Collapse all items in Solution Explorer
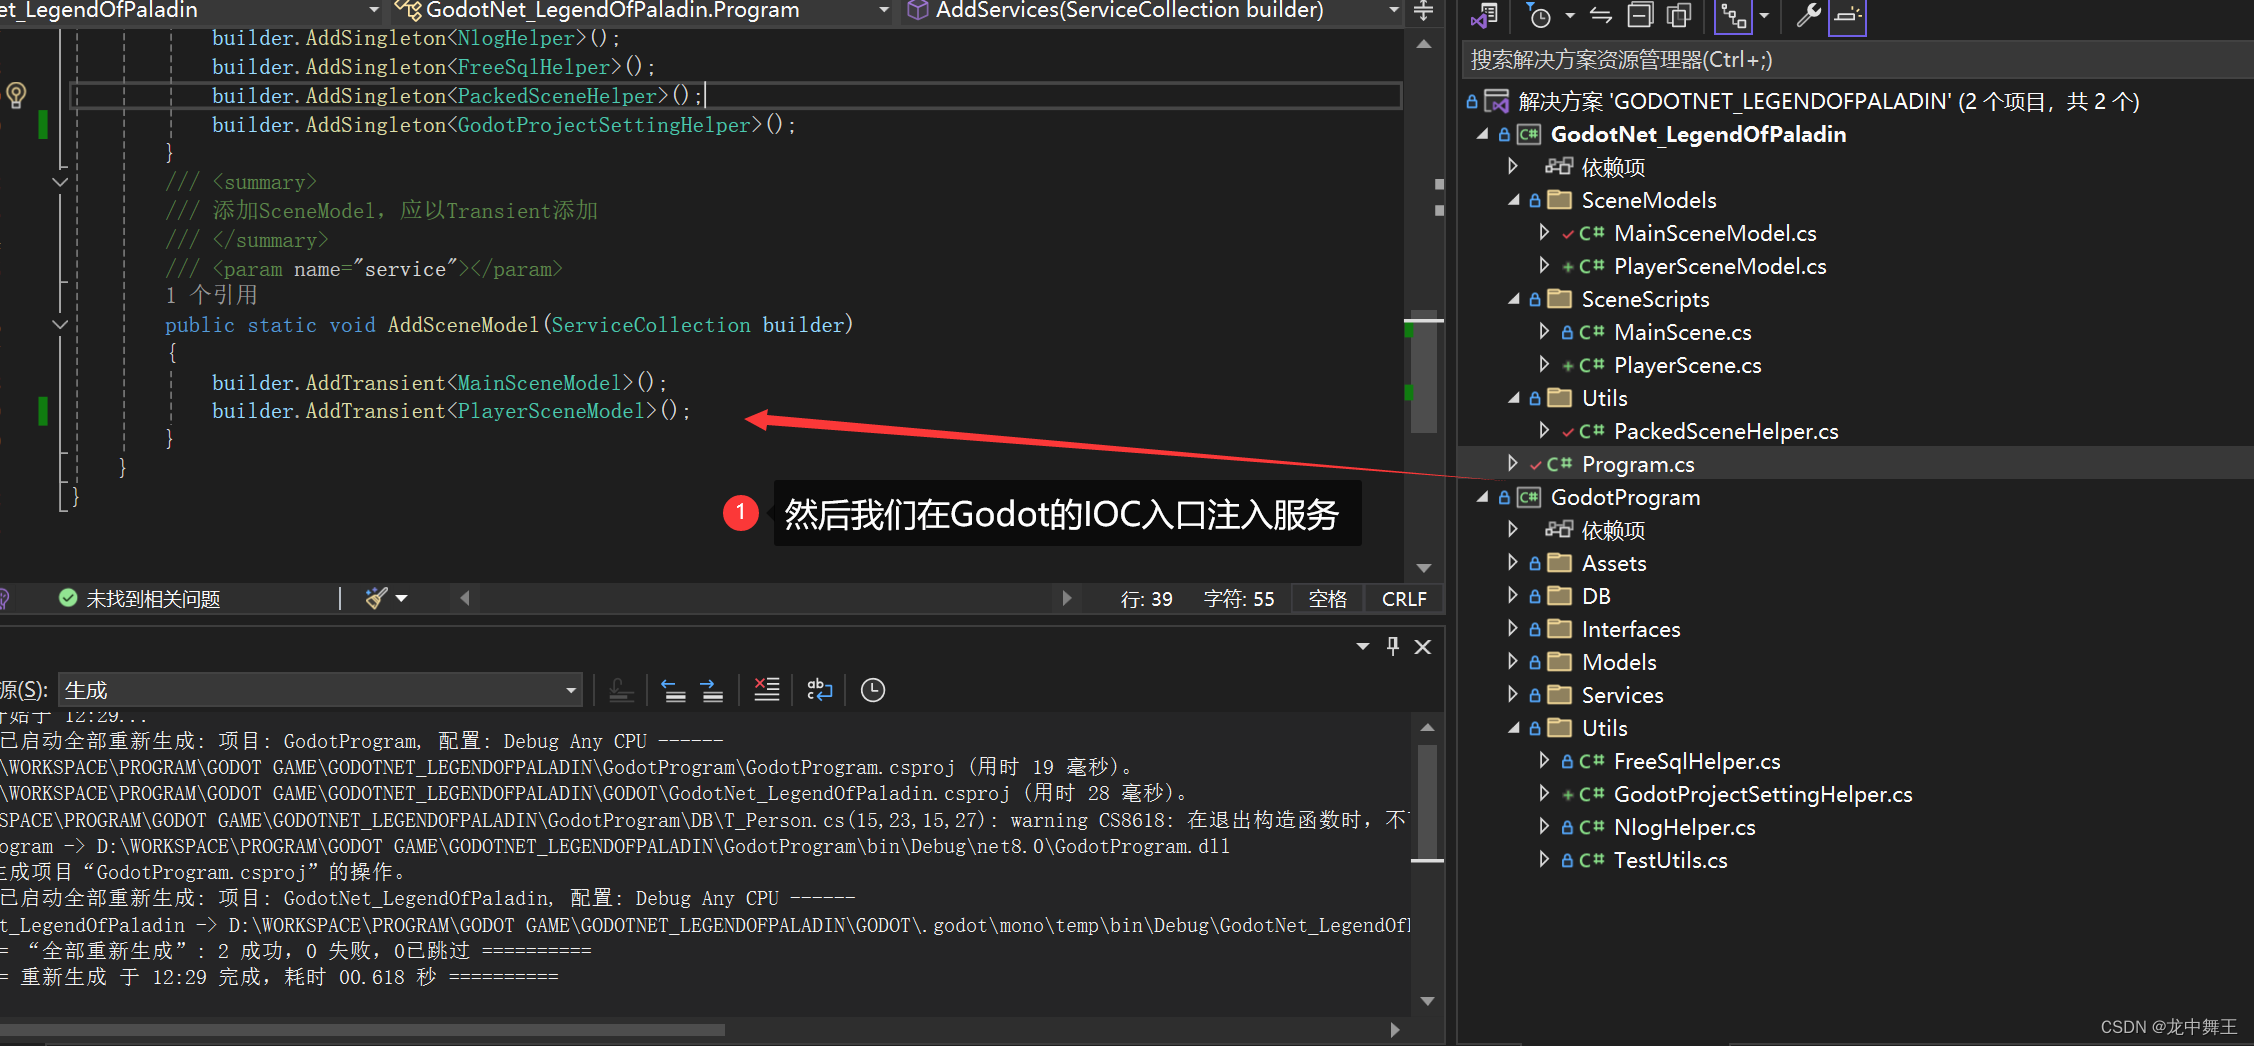 1640,16
